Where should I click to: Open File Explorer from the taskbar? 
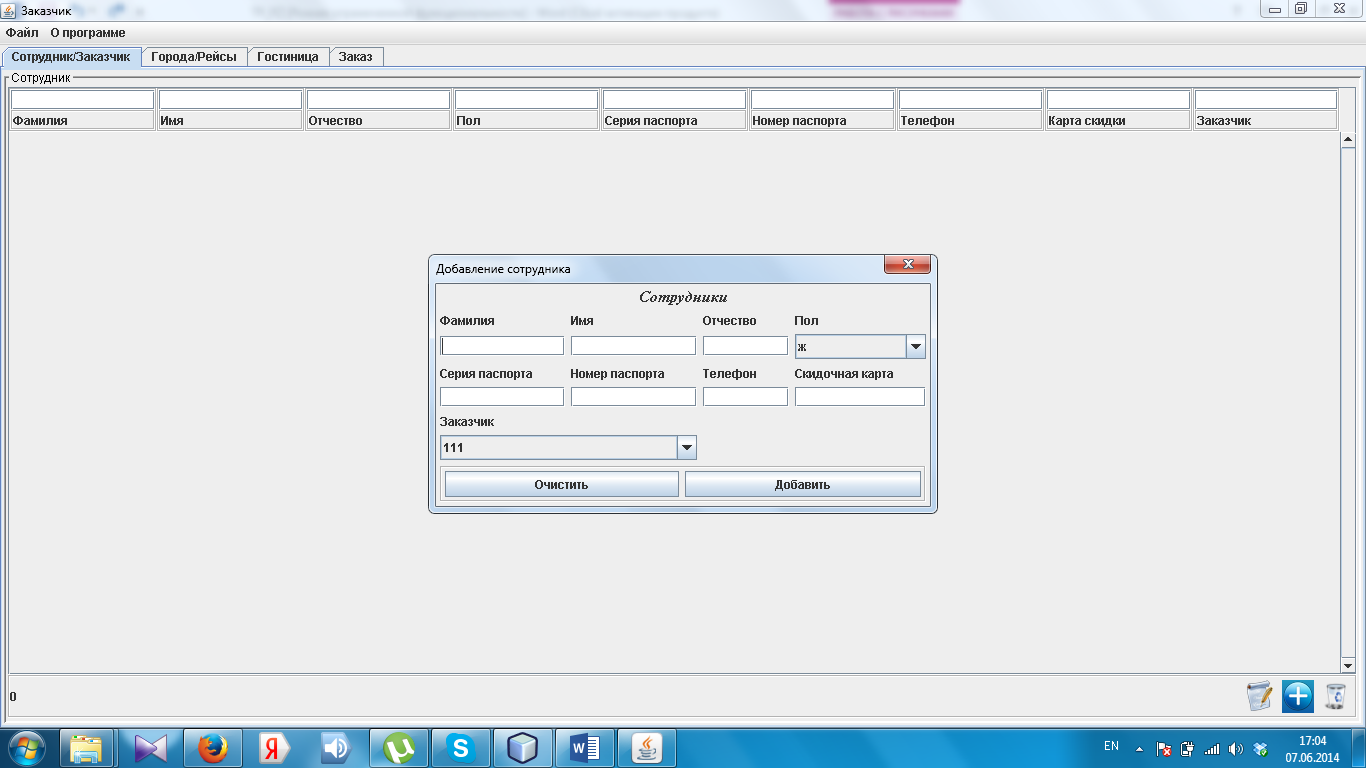87,748
